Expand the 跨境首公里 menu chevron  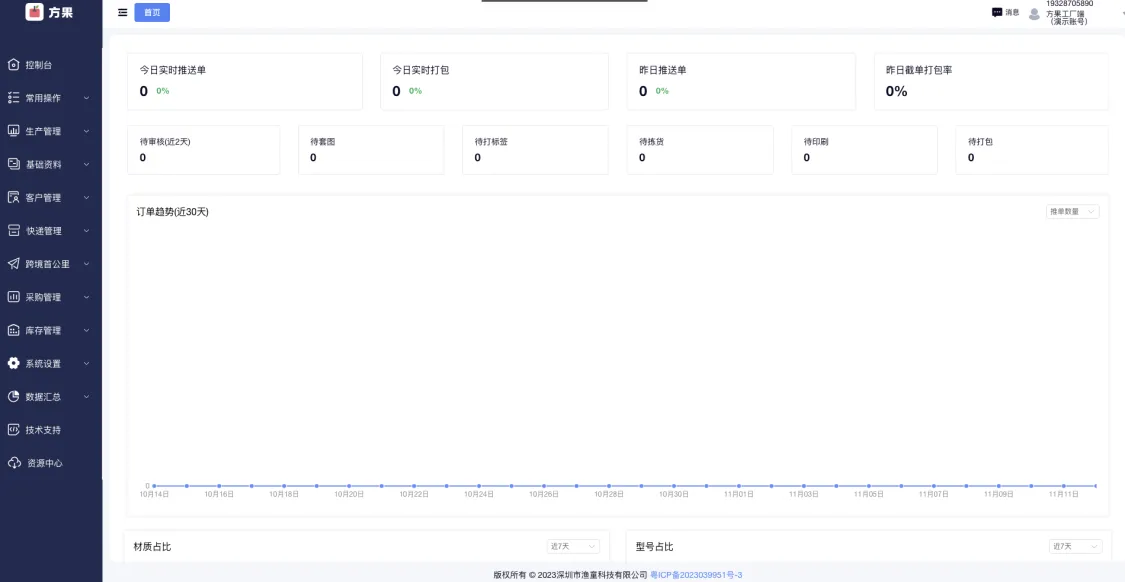pyautogui.click(x=86, y=263)
